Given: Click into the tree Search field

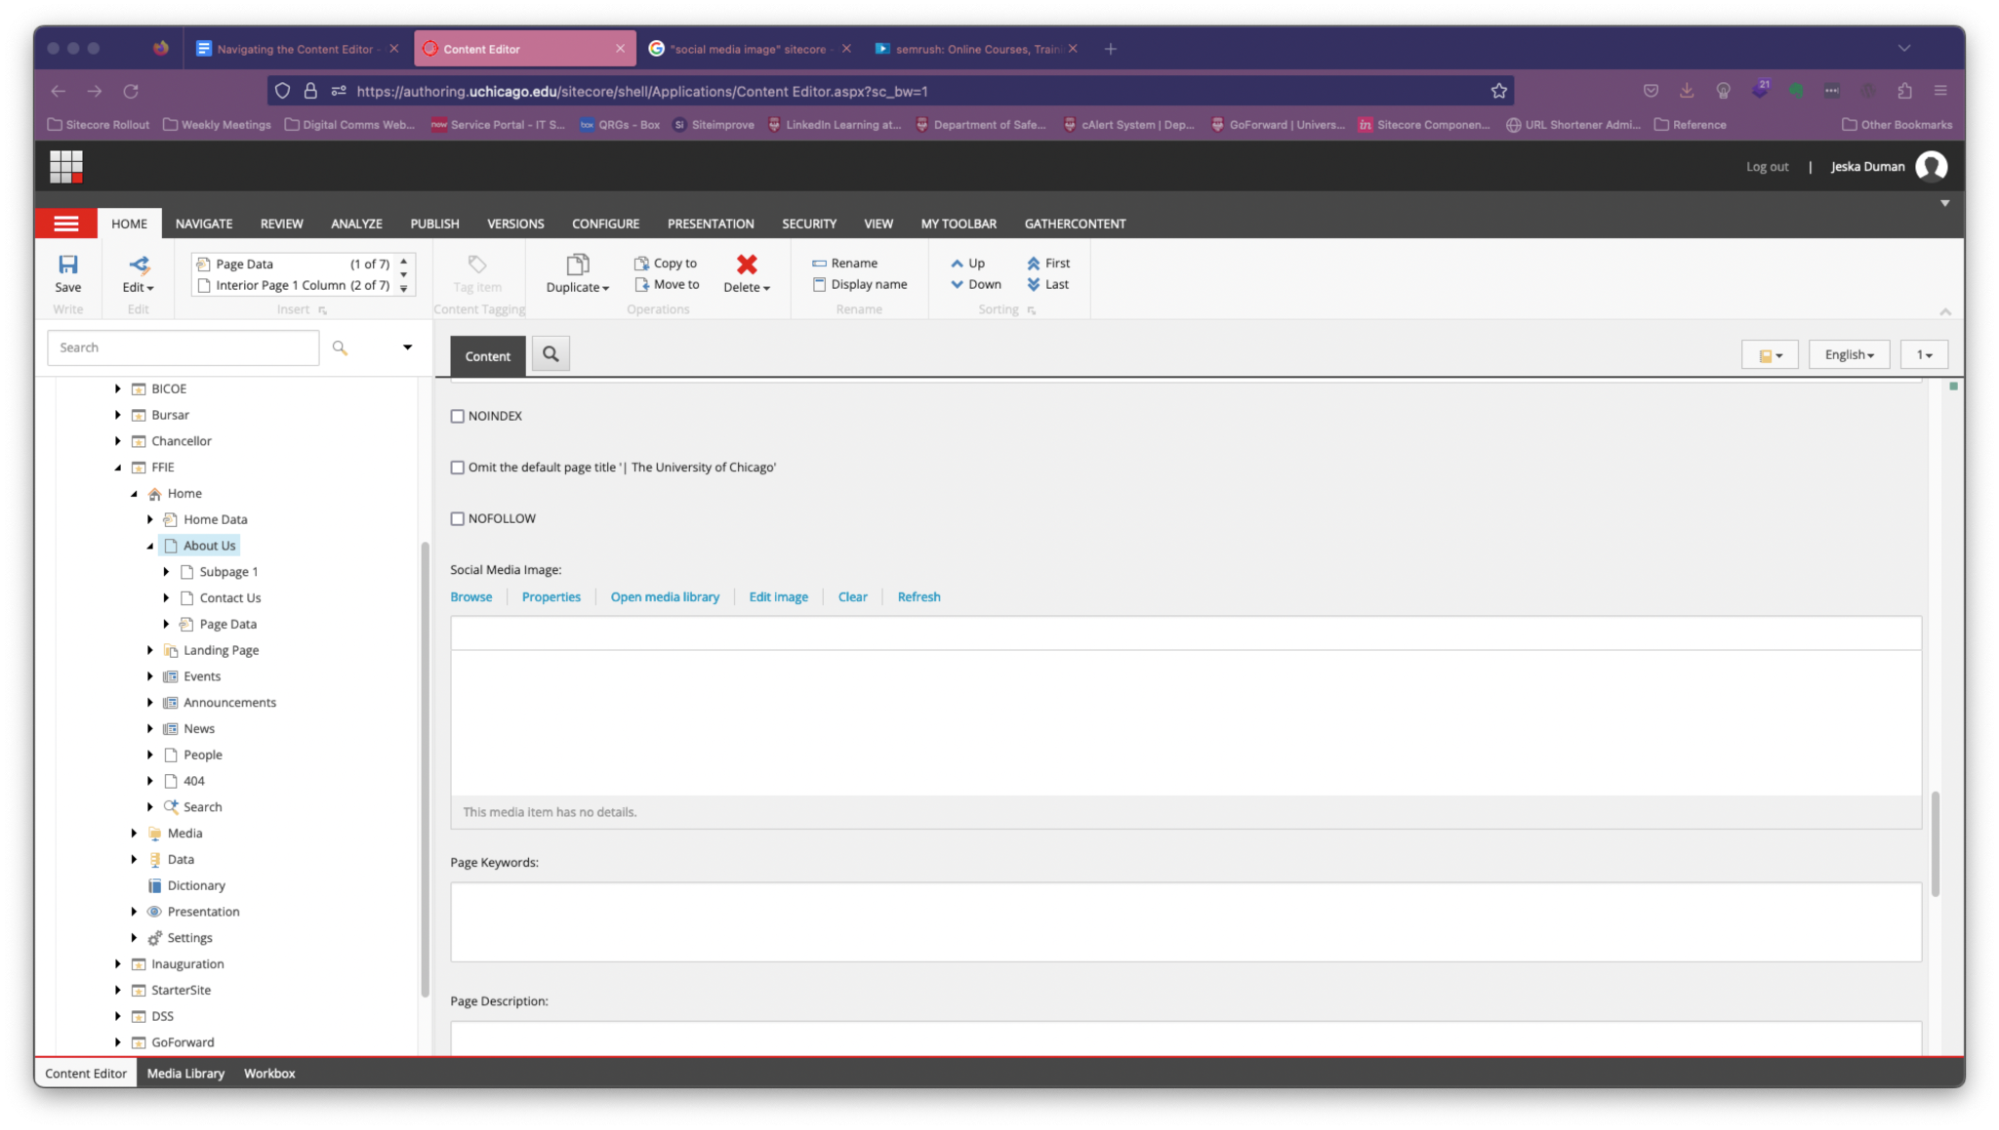Looking at the screenshot, I should 183,347.
